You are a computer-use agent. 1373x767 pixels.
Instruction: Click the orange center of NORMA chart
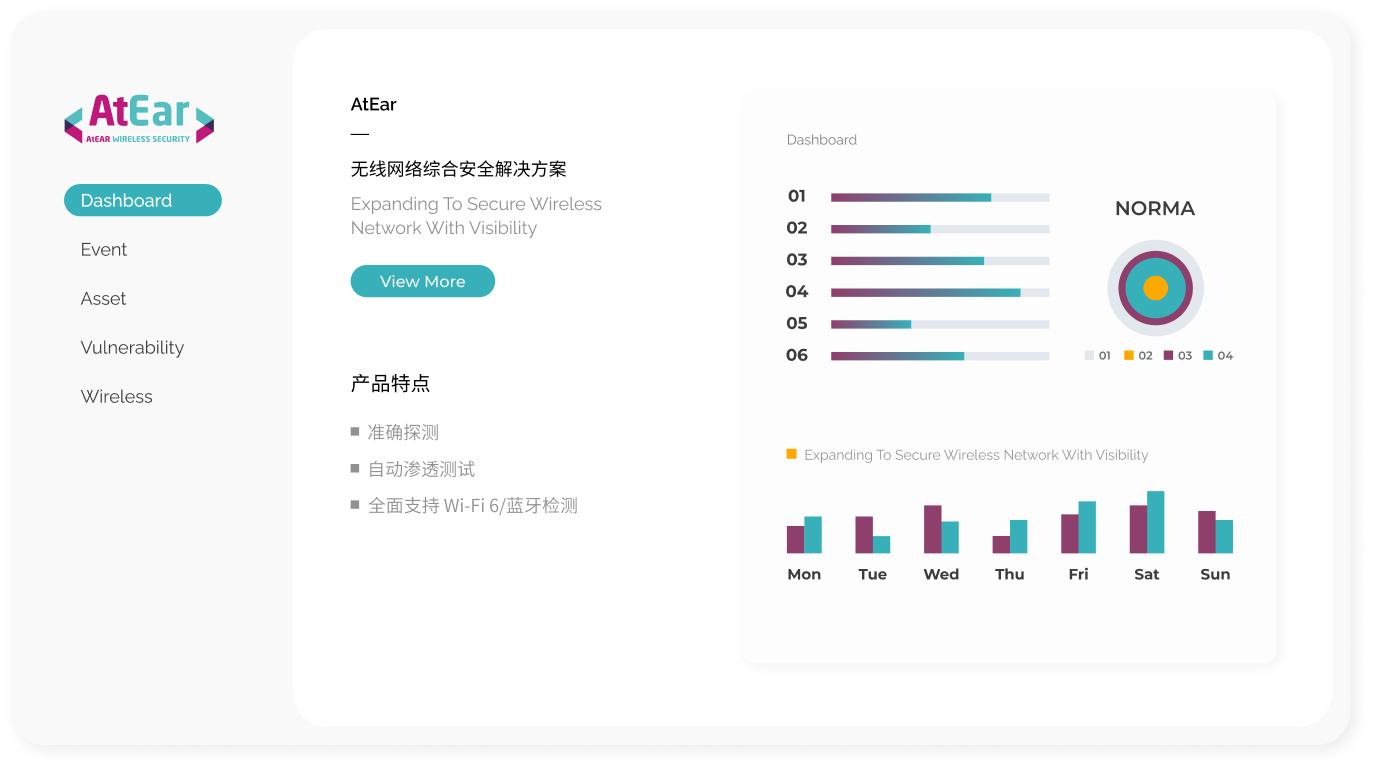click(x=1155, y=288)
